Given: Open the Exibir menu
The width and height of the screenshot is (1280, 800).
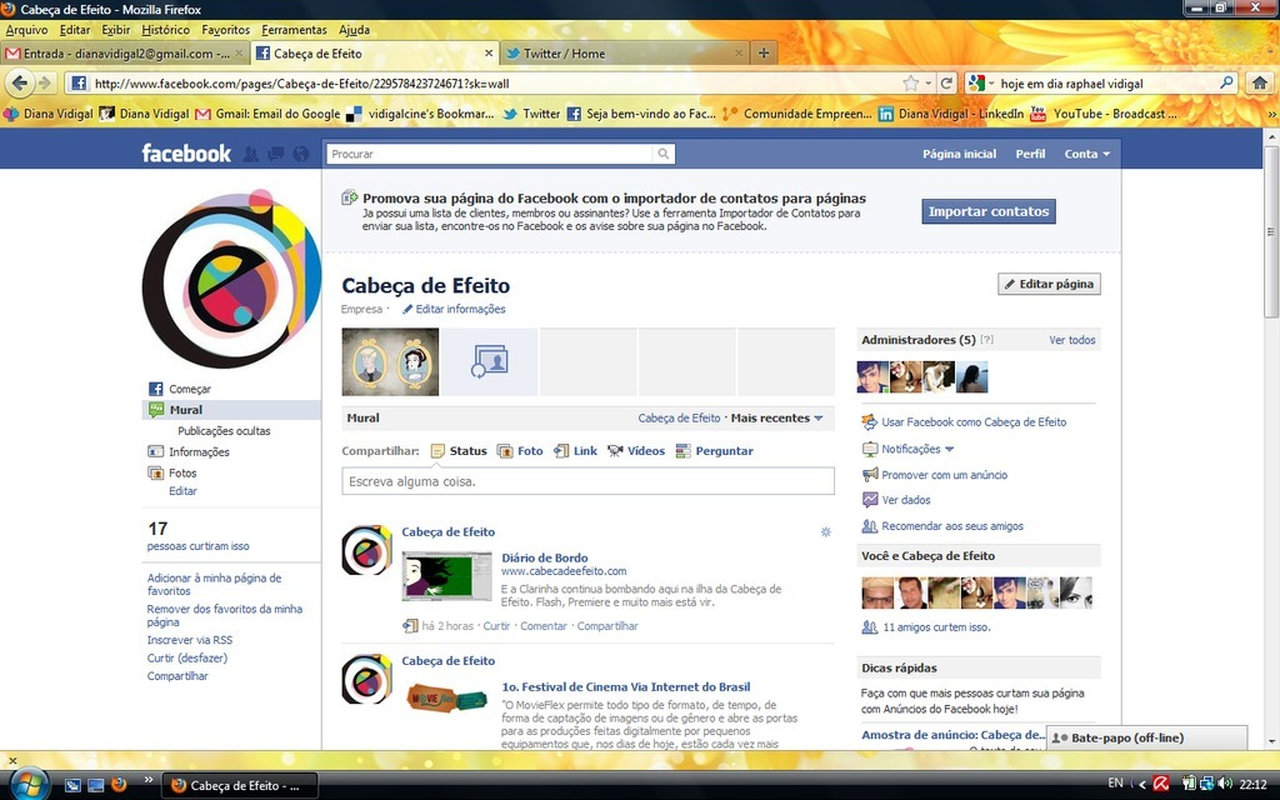Looking at the screenshot, I should point(116,30).
